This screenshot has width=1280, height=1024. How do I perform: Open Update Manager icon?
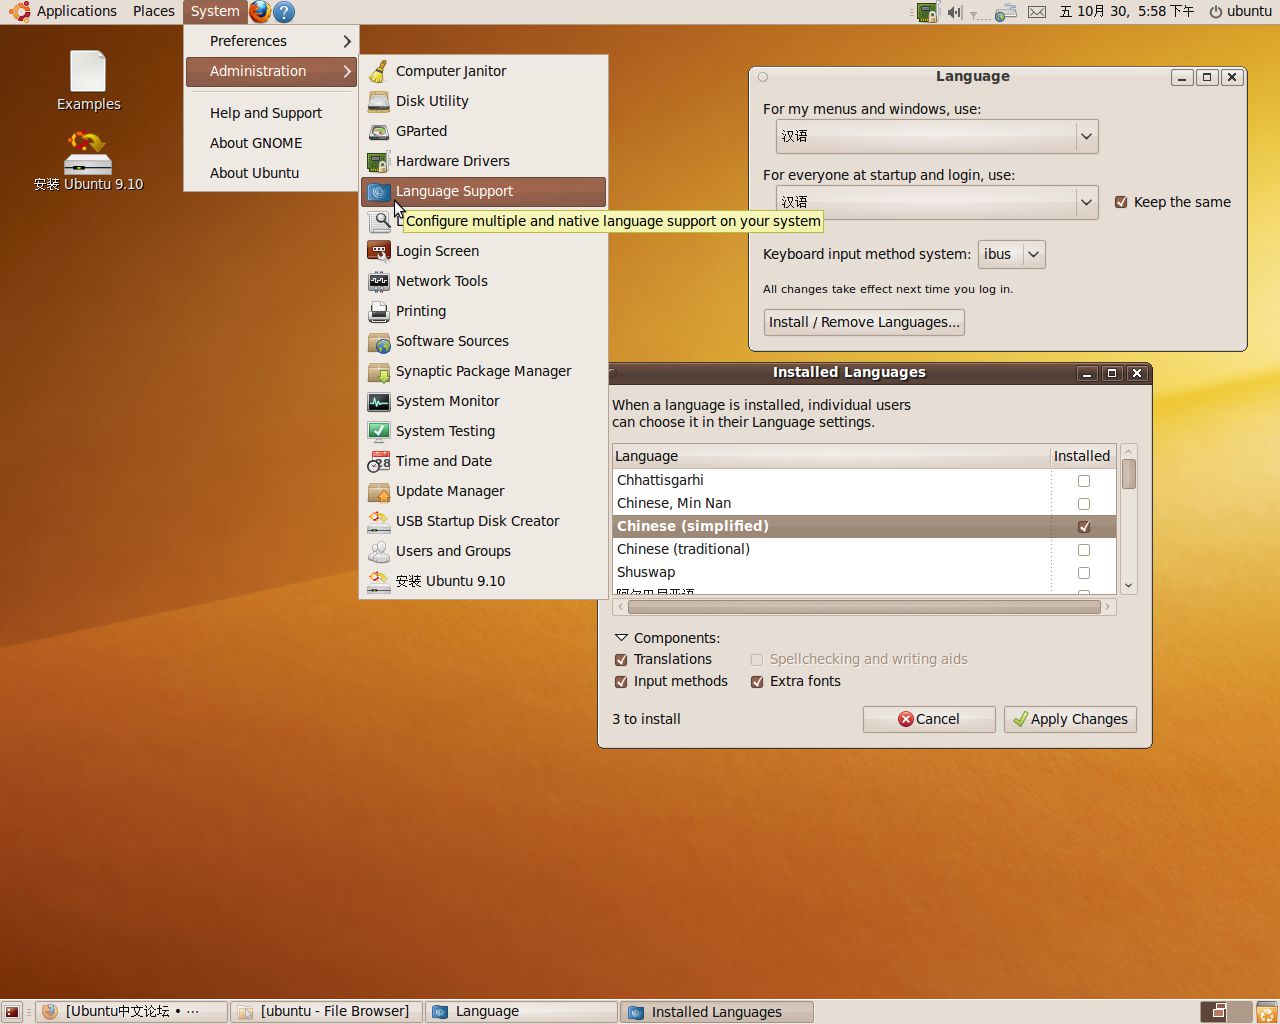pos(379,491)
